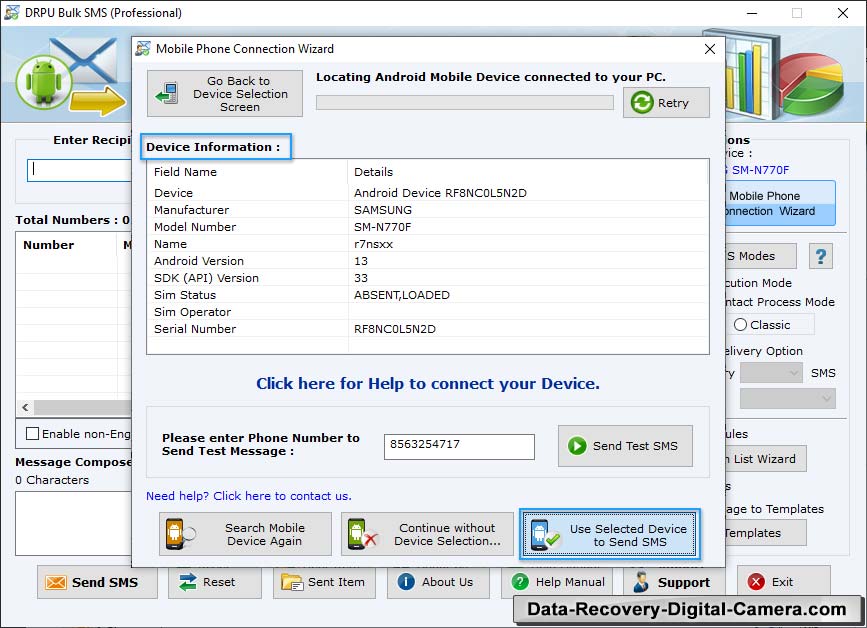Click the envelope icon on Send SMS button
The height and width of the screenshot is (628, 867).
55,583
